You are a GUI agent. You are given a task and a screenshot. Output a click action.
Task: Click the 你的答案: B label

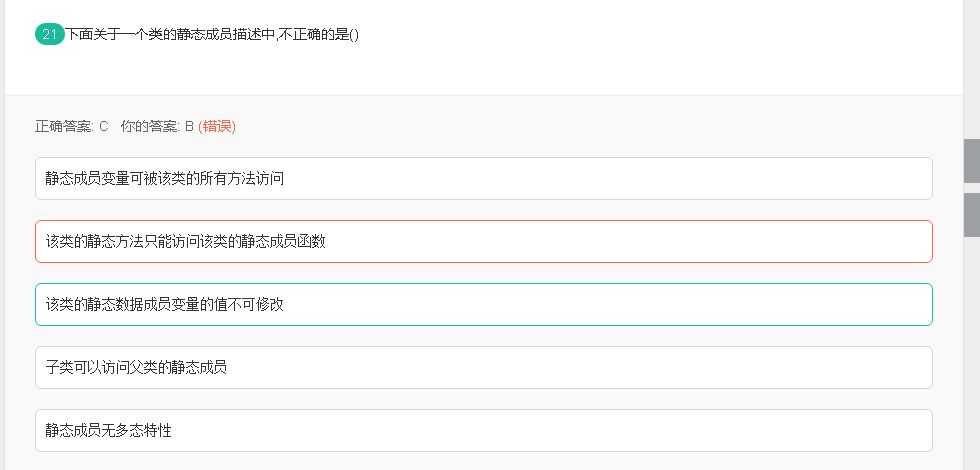pyautogui.click(x=157, y=126)
